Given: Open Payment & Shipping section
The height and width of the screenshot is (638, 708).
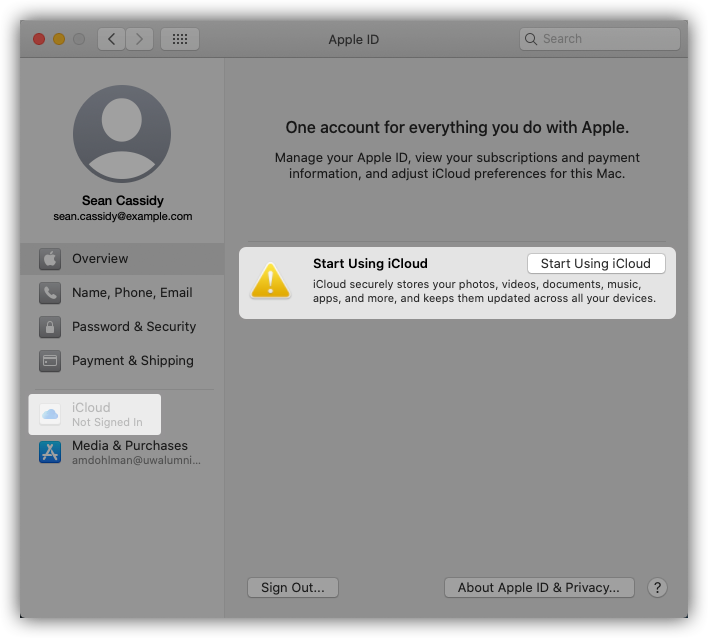Looking at the screenshot, I should click(x=122, y=361).
